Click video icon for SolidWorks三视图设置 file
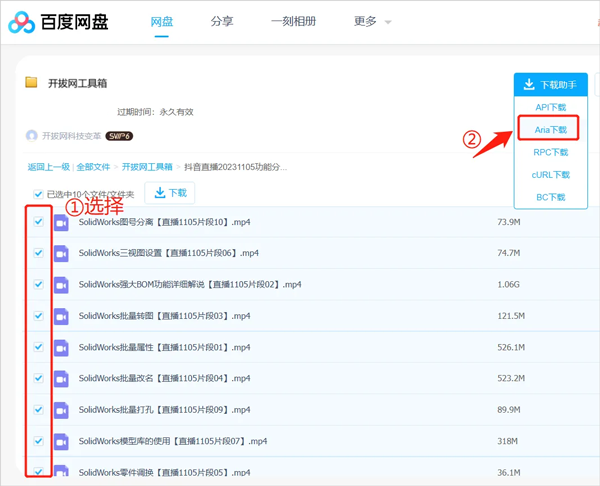Viewport: 600px width, 486px height. pos(61,253)
